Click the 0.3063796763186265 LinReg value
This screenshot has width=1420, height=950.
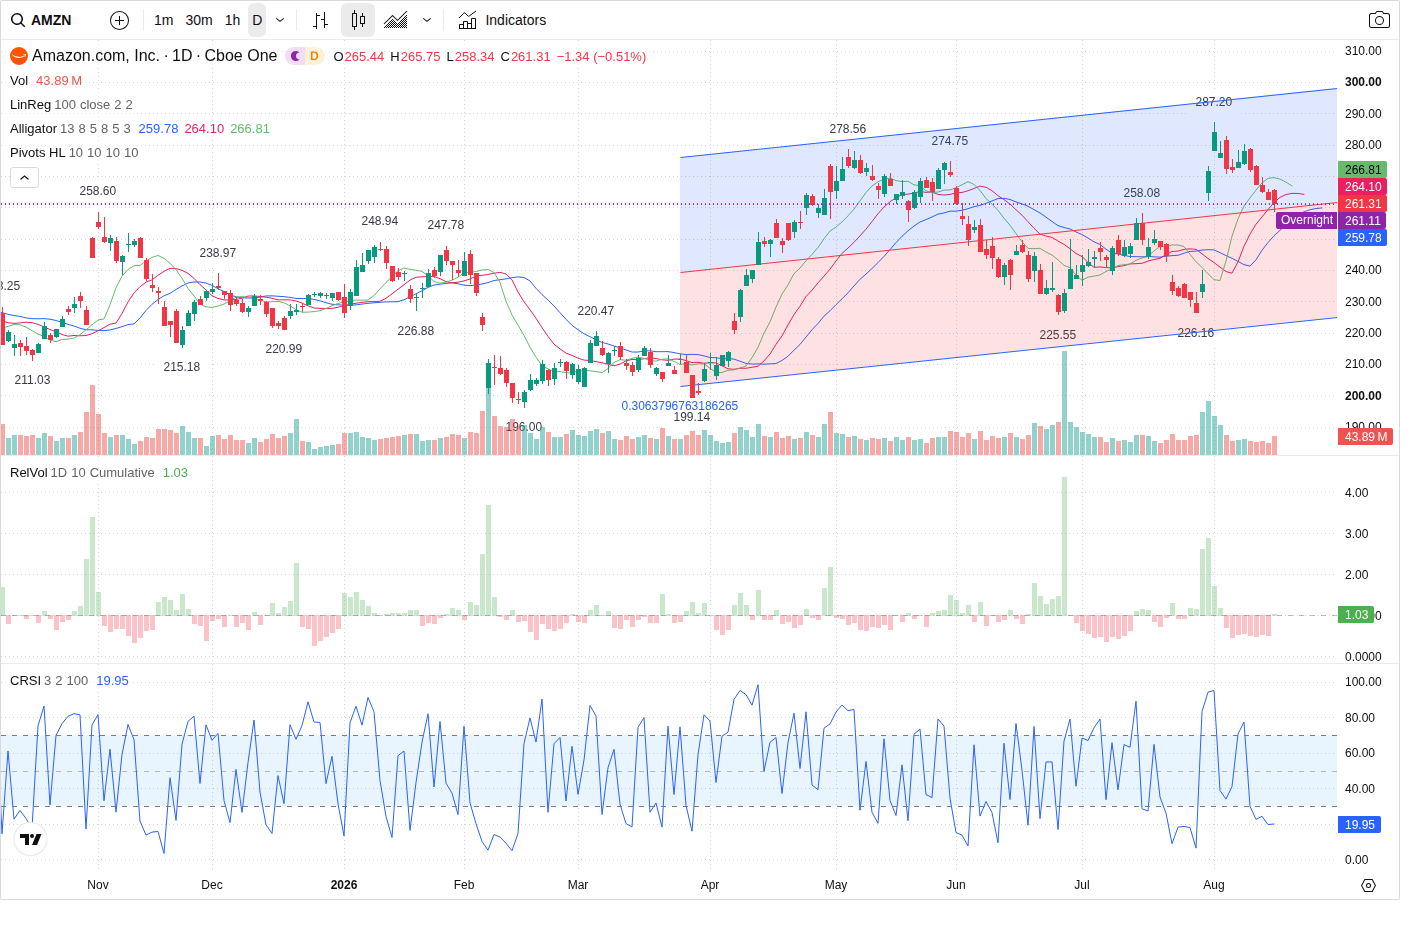point(679,406)
